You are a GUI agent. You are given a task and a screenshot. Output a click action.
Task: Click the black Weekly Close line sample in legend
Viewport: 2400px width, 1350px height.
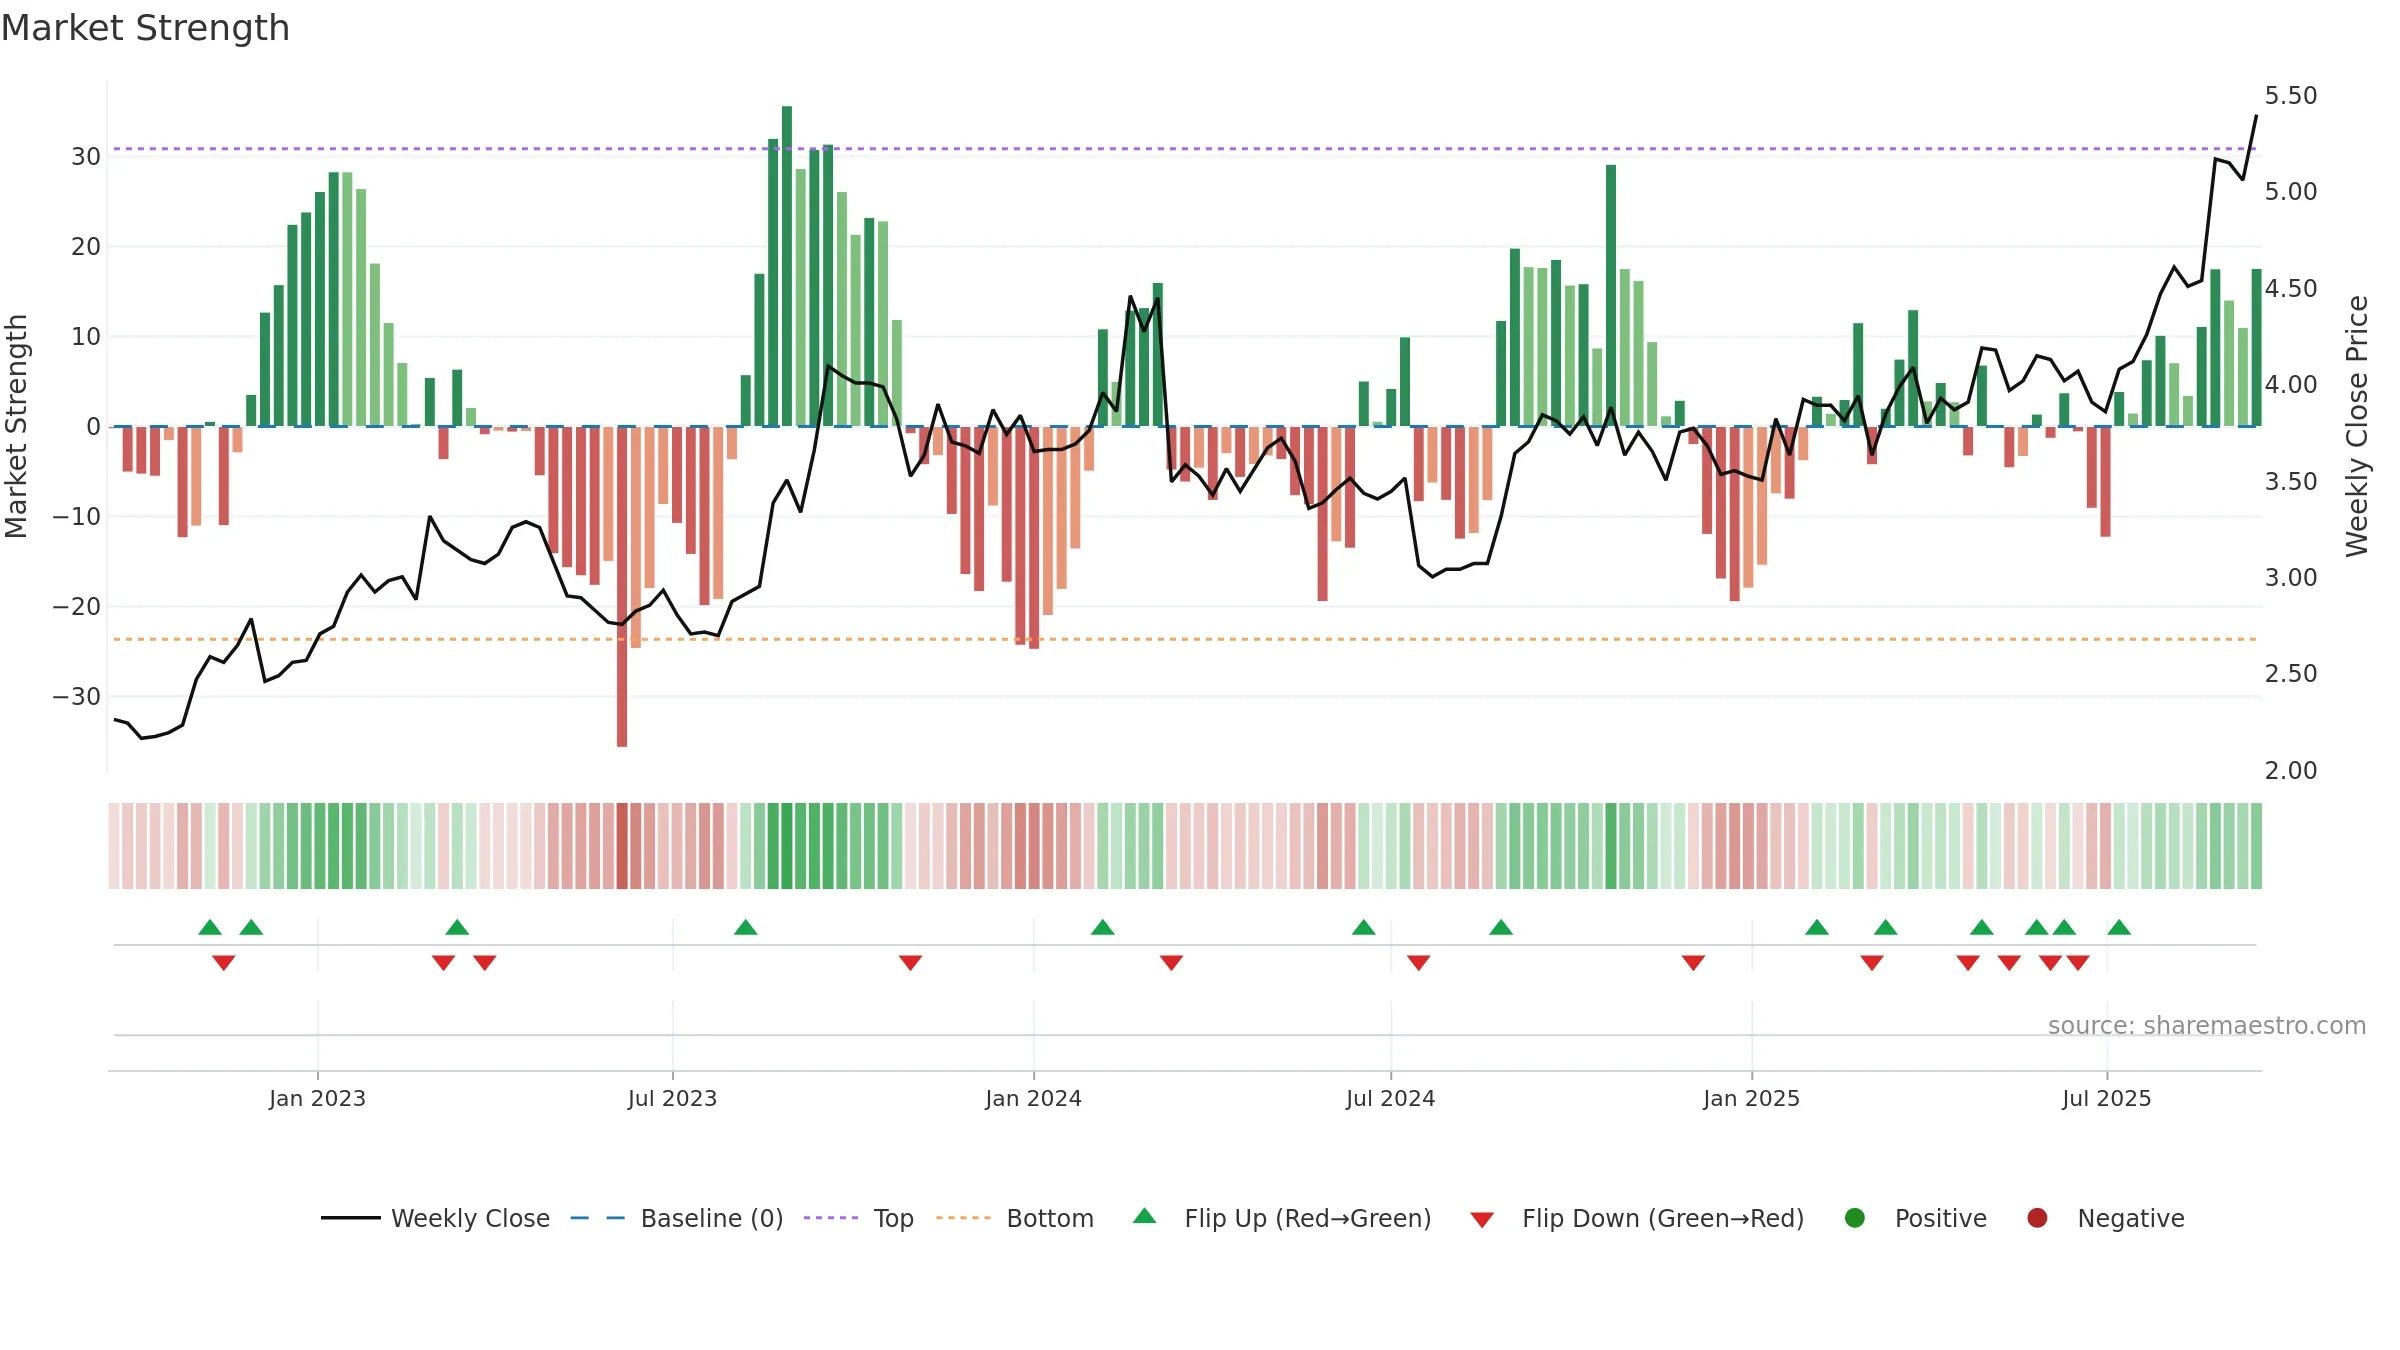coord(351,1218)
